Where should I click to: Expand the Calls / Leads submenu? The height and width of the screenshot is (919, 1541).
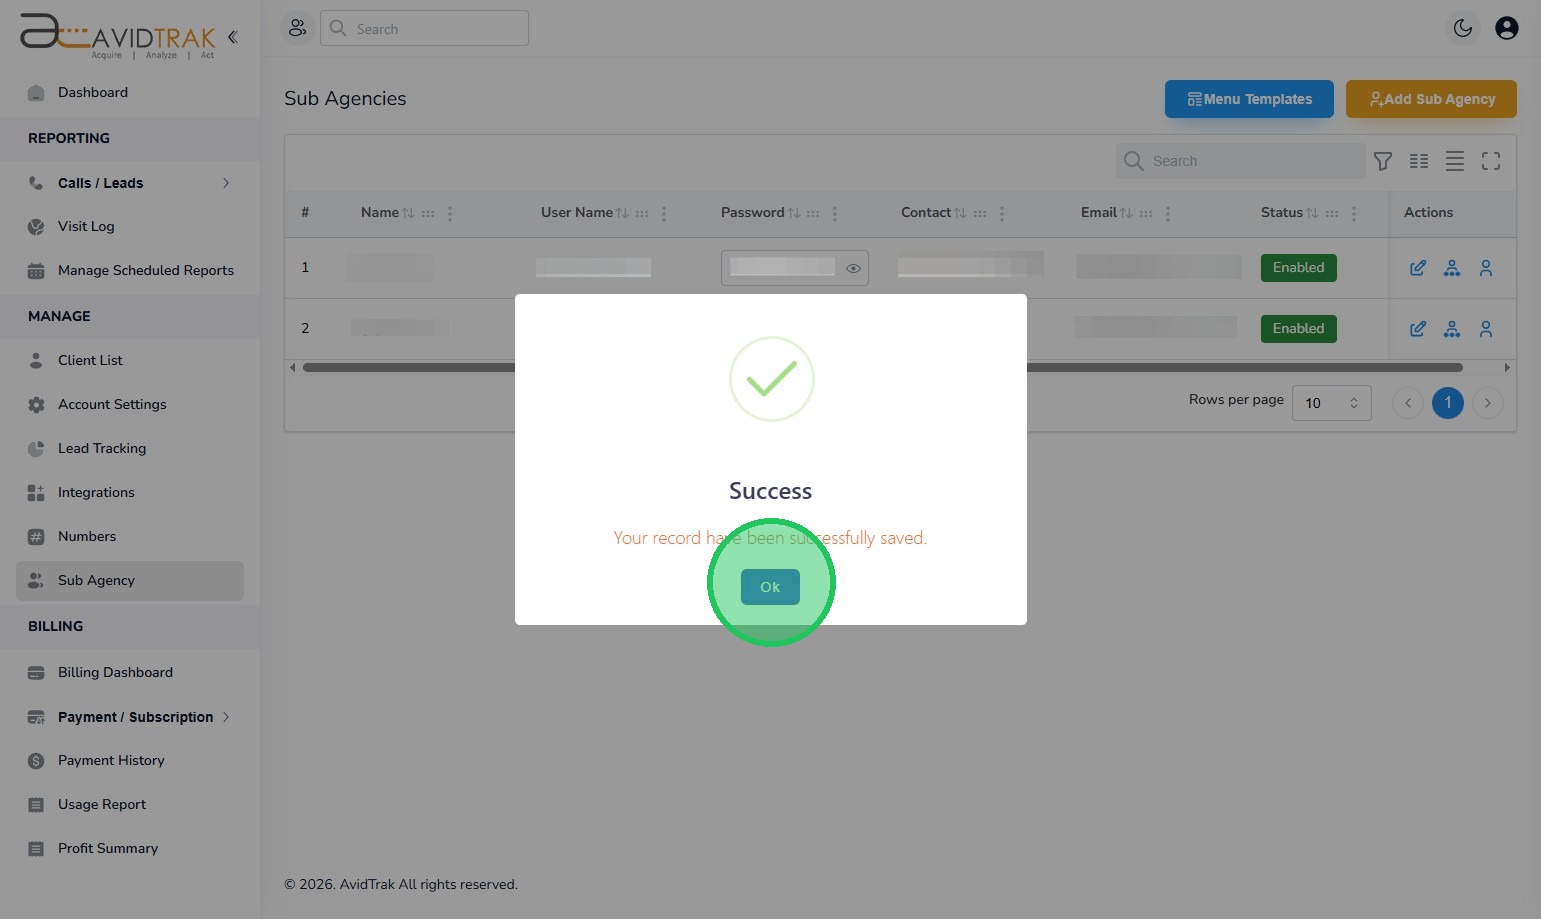tap(226, 183)
